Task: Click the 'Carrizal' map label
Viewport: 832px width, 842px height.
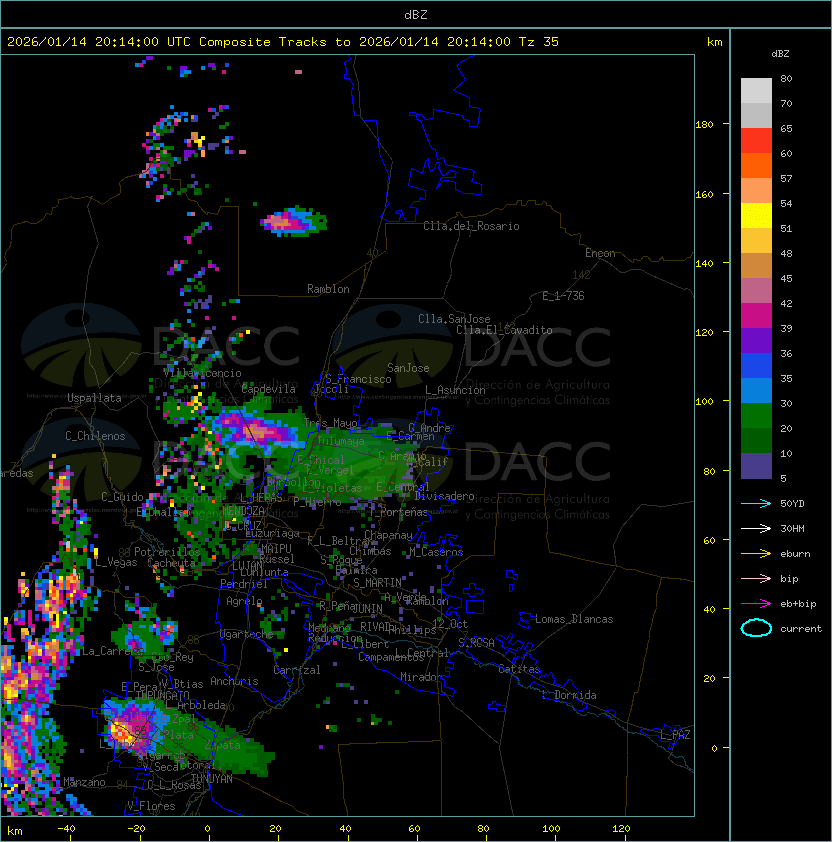Action: pos(297,670)
